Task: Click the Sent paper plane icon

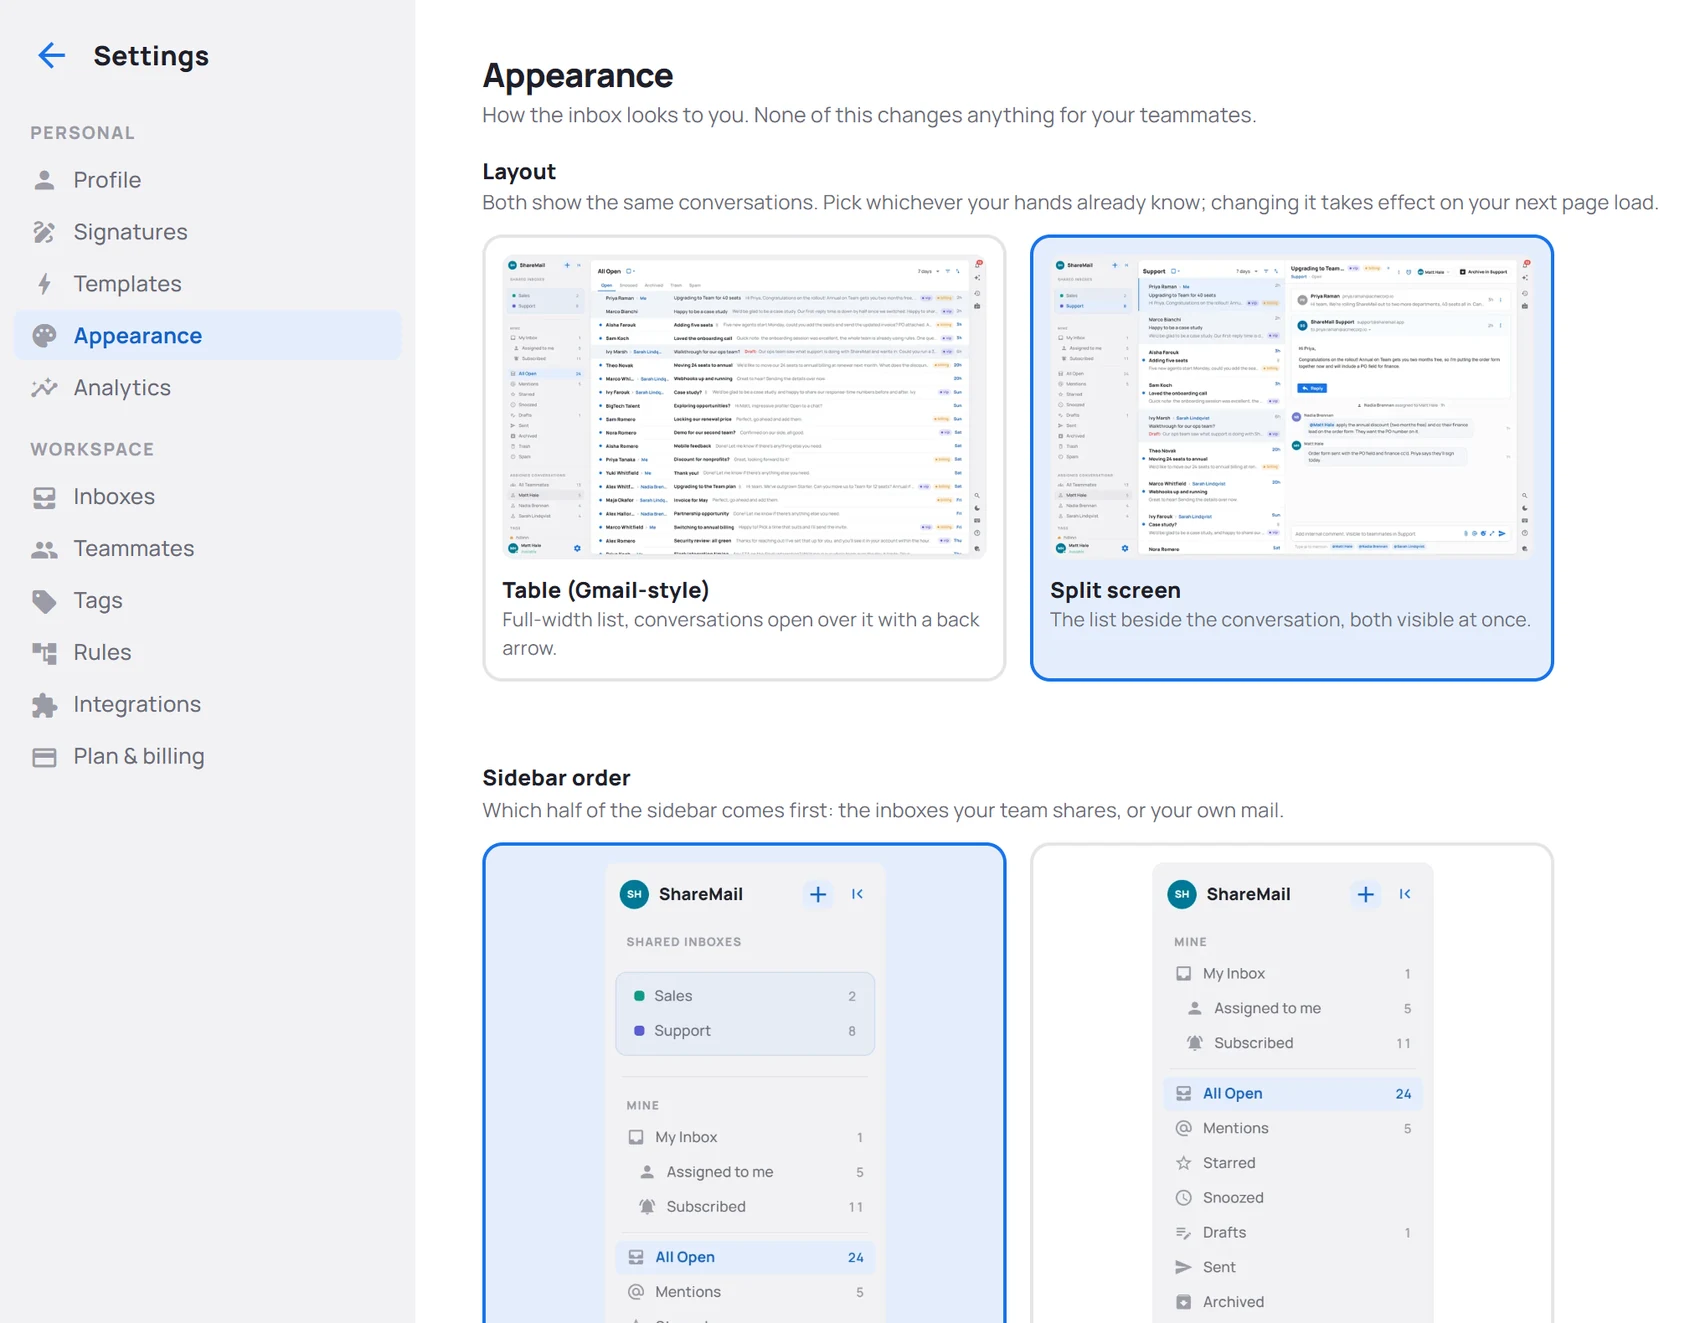Action: coord(1184,1267)
